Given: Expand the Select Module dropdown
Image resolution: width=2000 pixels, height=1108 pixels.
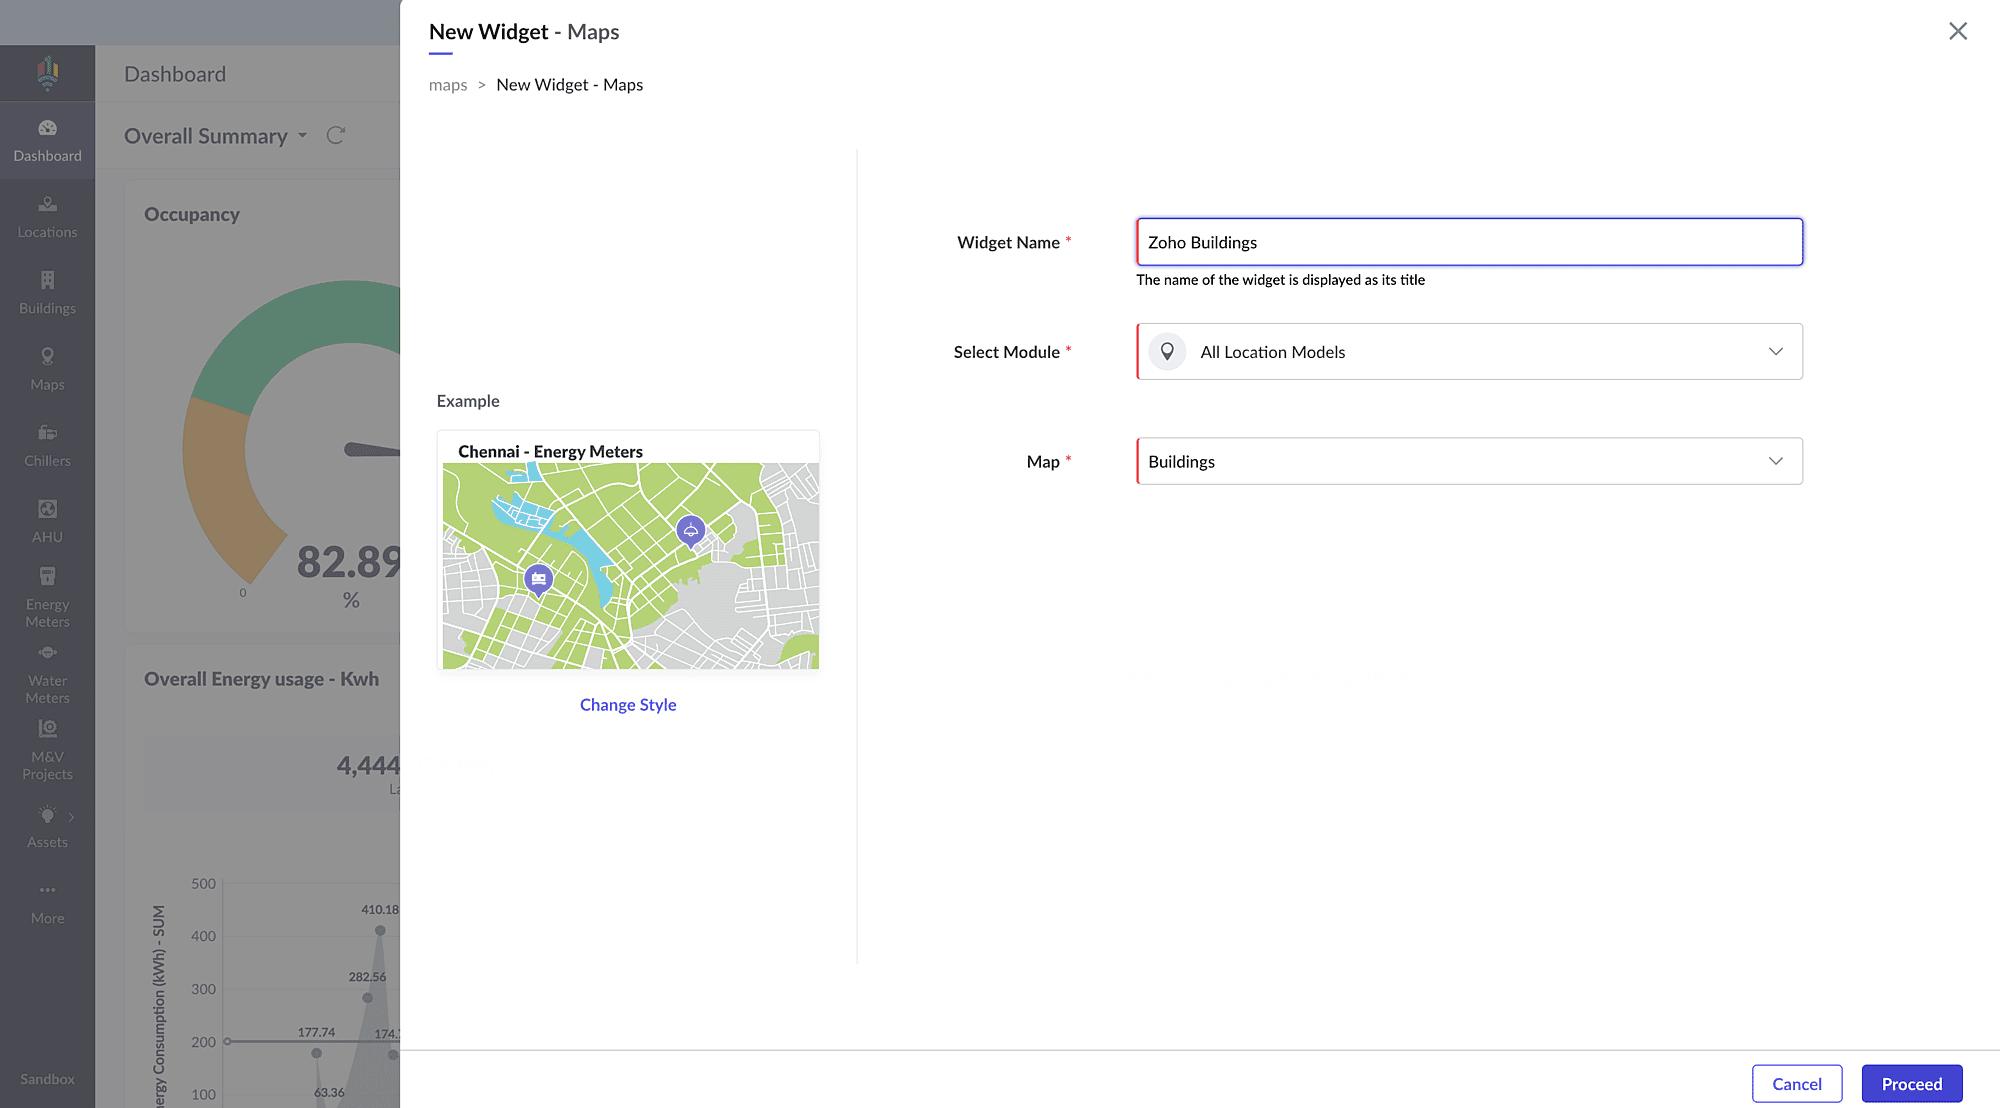Looking at the screenshot, I should 1775,352.
